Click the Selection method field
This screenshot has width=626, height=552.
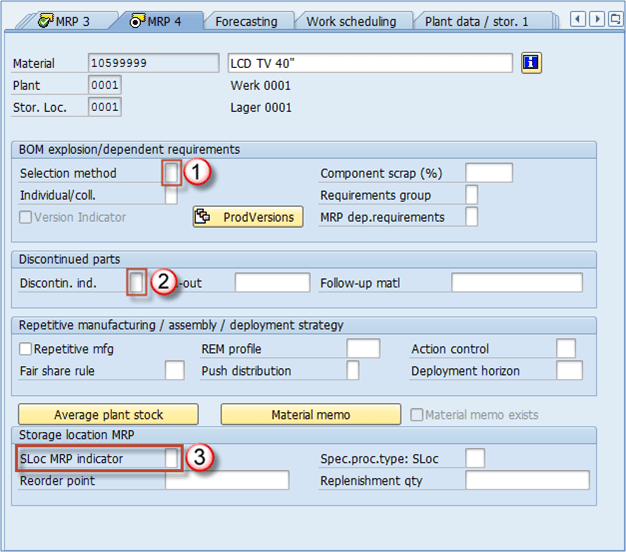point(172,173)
